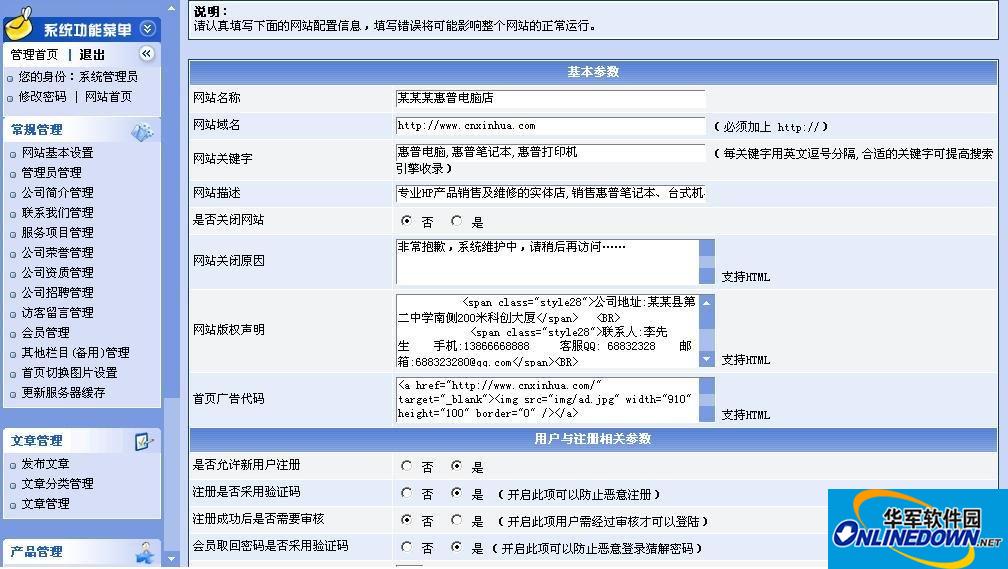Collapse the 系统功能菜单 chevron icon

click(147, 28)
